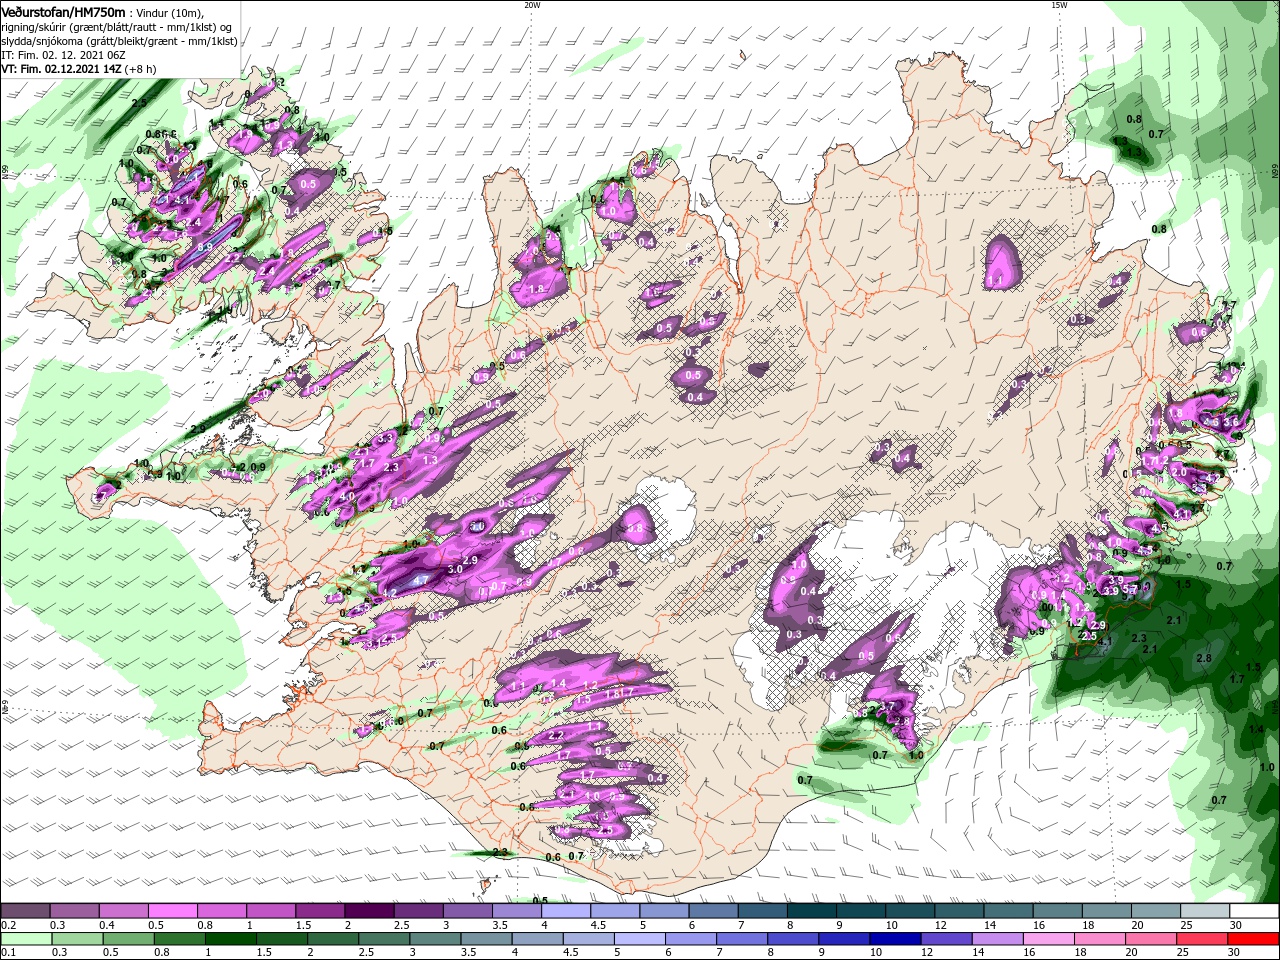Click the dark teal swatch above snow label 9
The height and width of the screenshot is (960, 1280).
pos(861,911)
